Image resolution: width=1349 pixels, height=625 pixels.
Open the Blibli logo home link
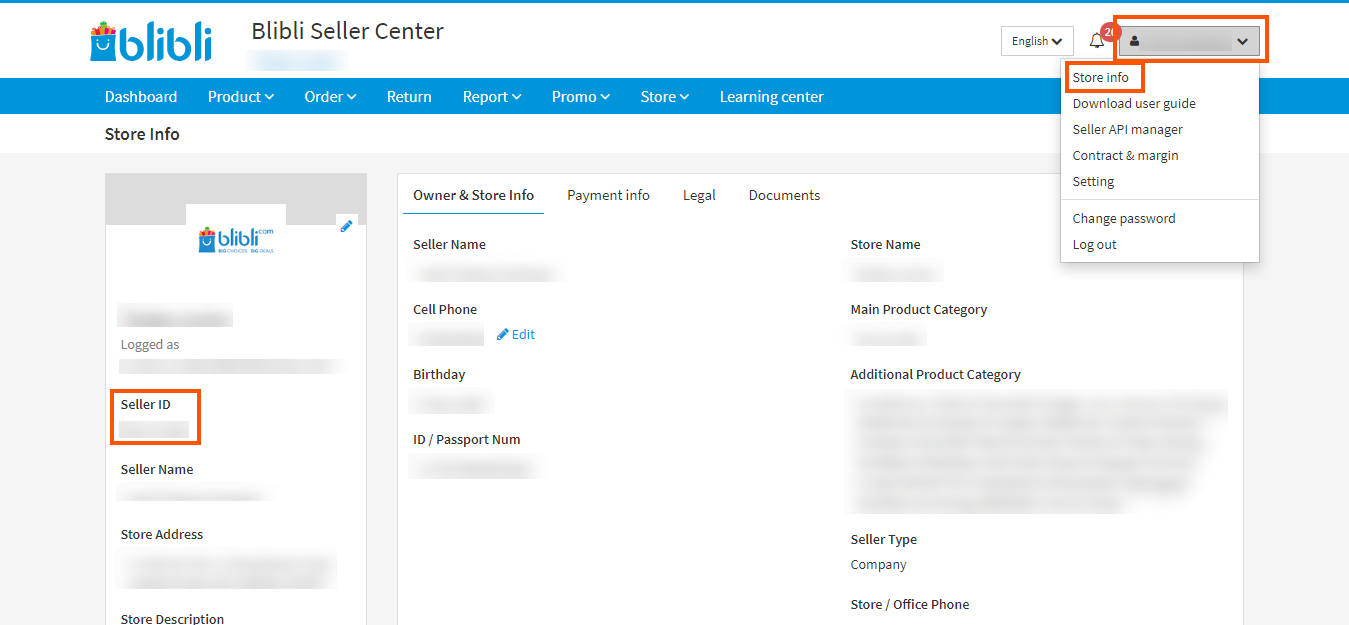click(151, 42)
